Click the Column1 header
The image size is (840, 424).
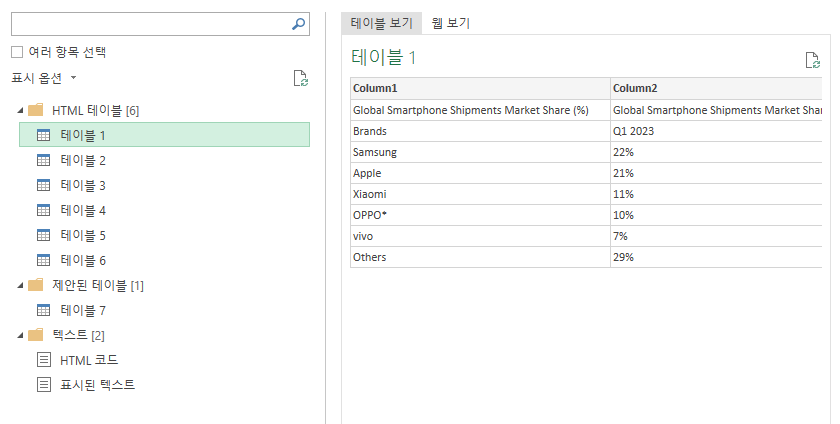click(x=481, y=88)
